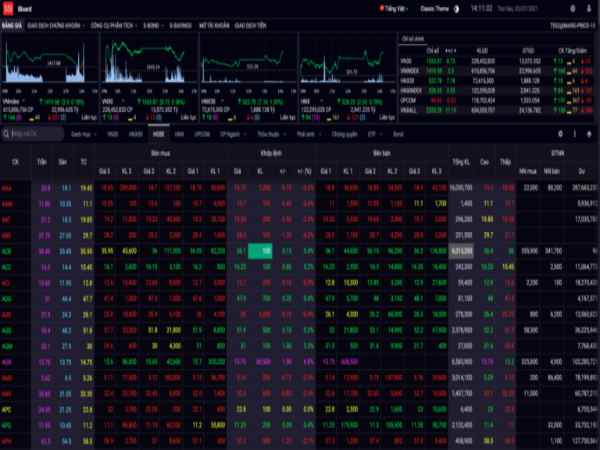Select the VN30 filter tab
Viewport: 600px width, 450px height.
112,132
